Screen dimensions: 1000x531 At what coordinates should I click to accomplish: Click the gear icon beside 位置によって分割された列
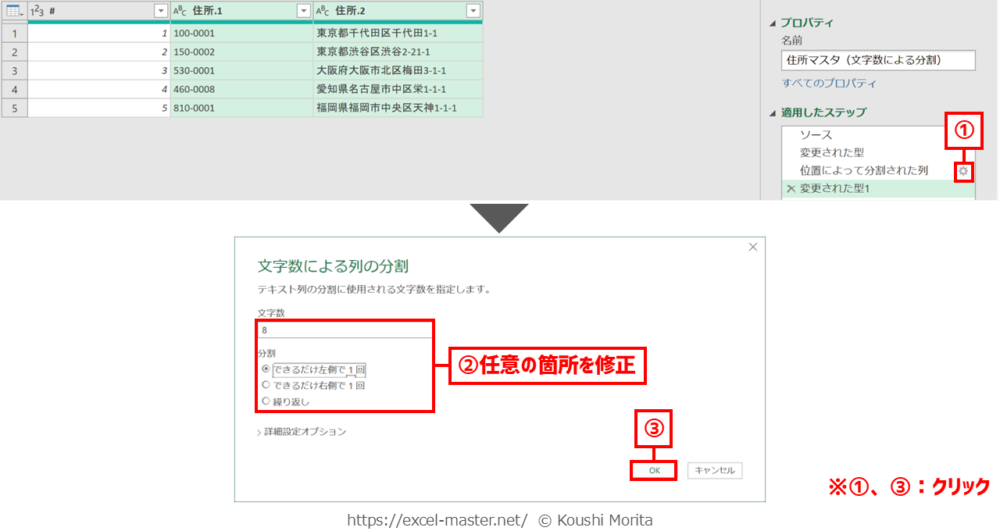(963, 171)
